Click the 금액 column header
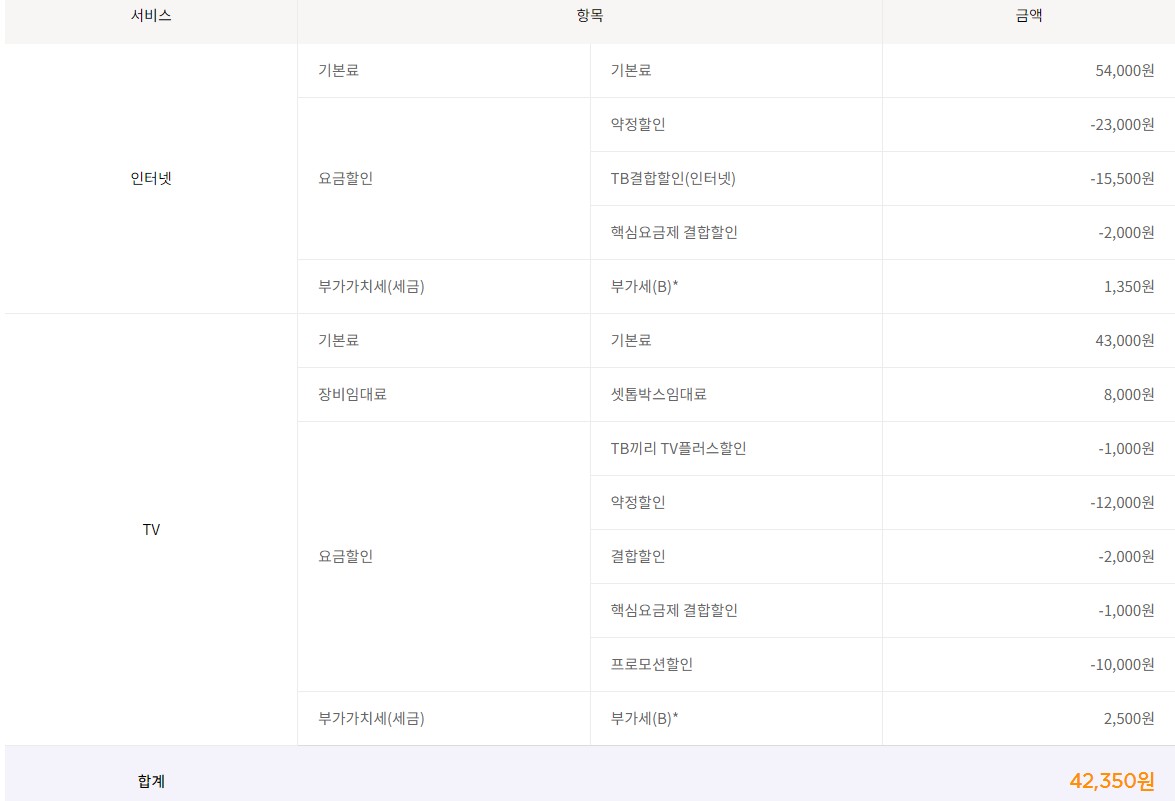The image size is (1175, 801). [x=1028, y=16]
